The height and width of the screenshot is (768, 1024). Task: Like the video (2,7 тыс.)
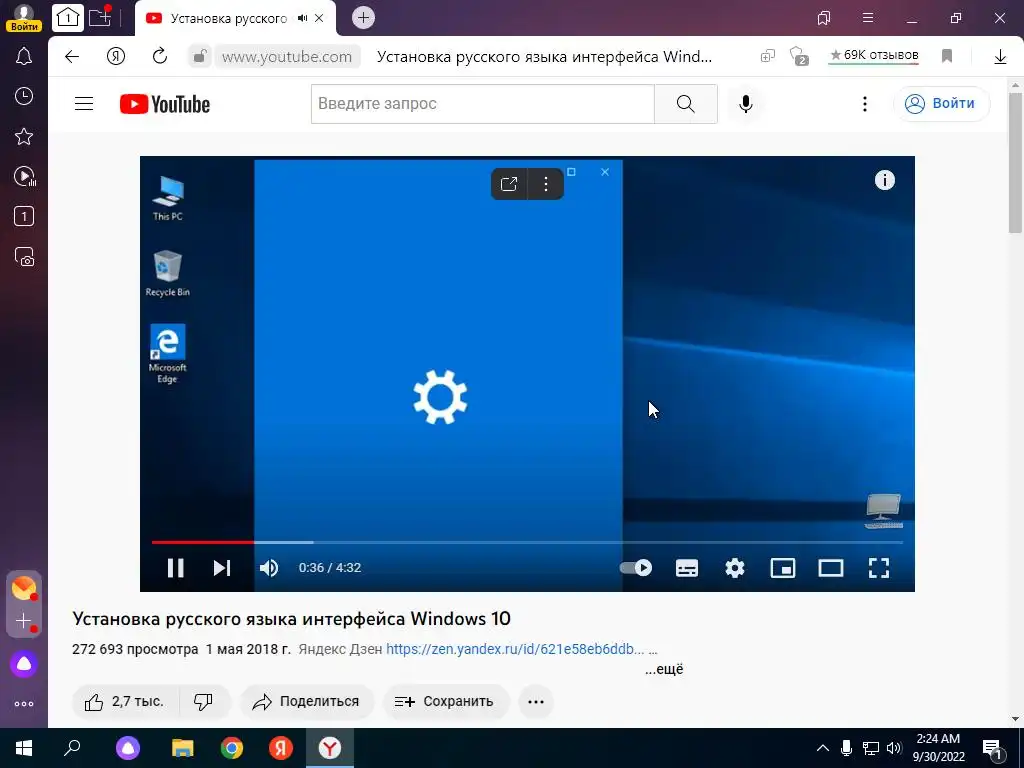point(125,702)
